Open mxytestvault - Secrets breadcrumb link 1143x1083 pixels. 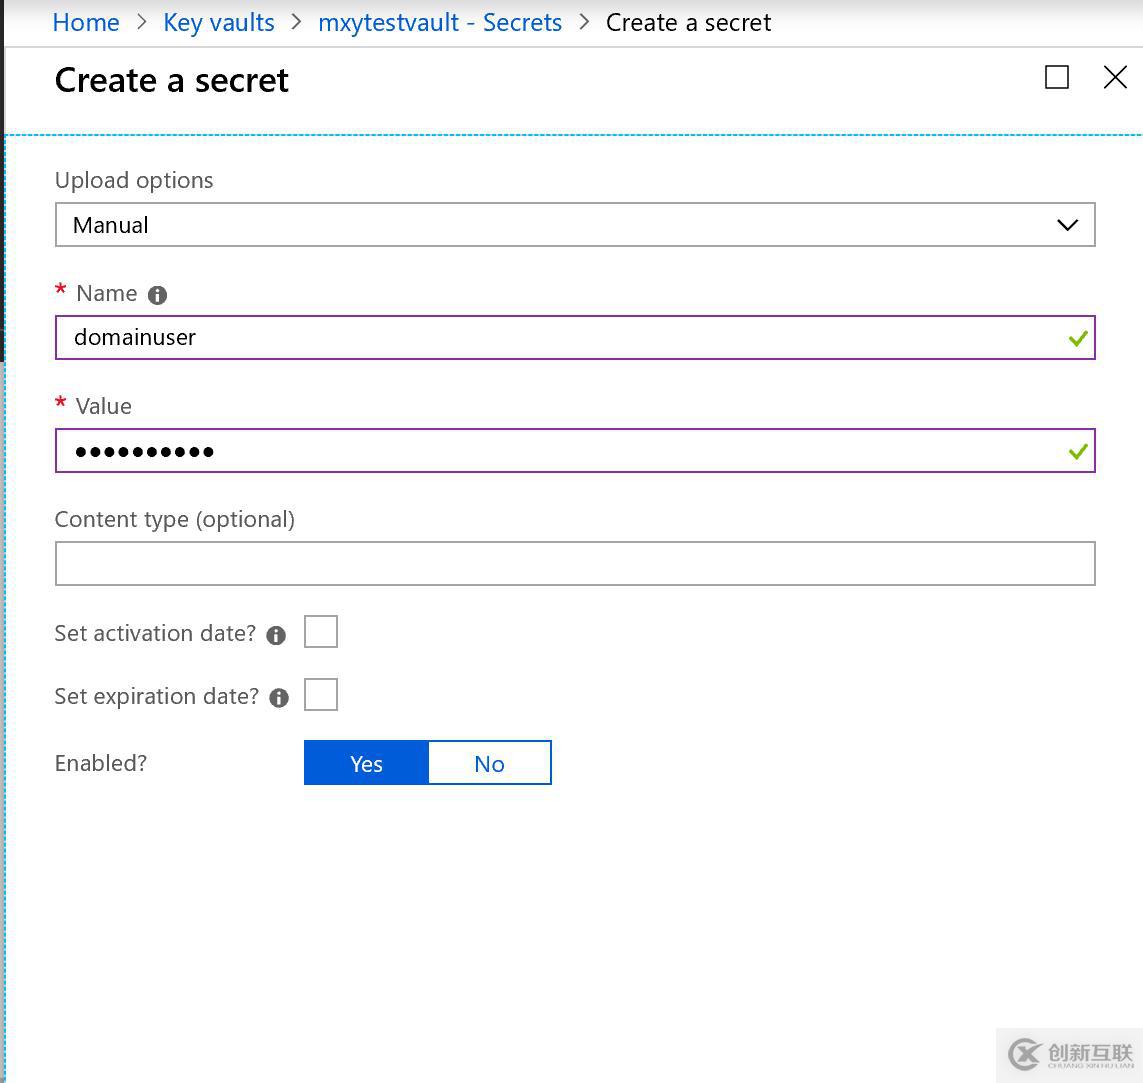click(x=440, y=22)
